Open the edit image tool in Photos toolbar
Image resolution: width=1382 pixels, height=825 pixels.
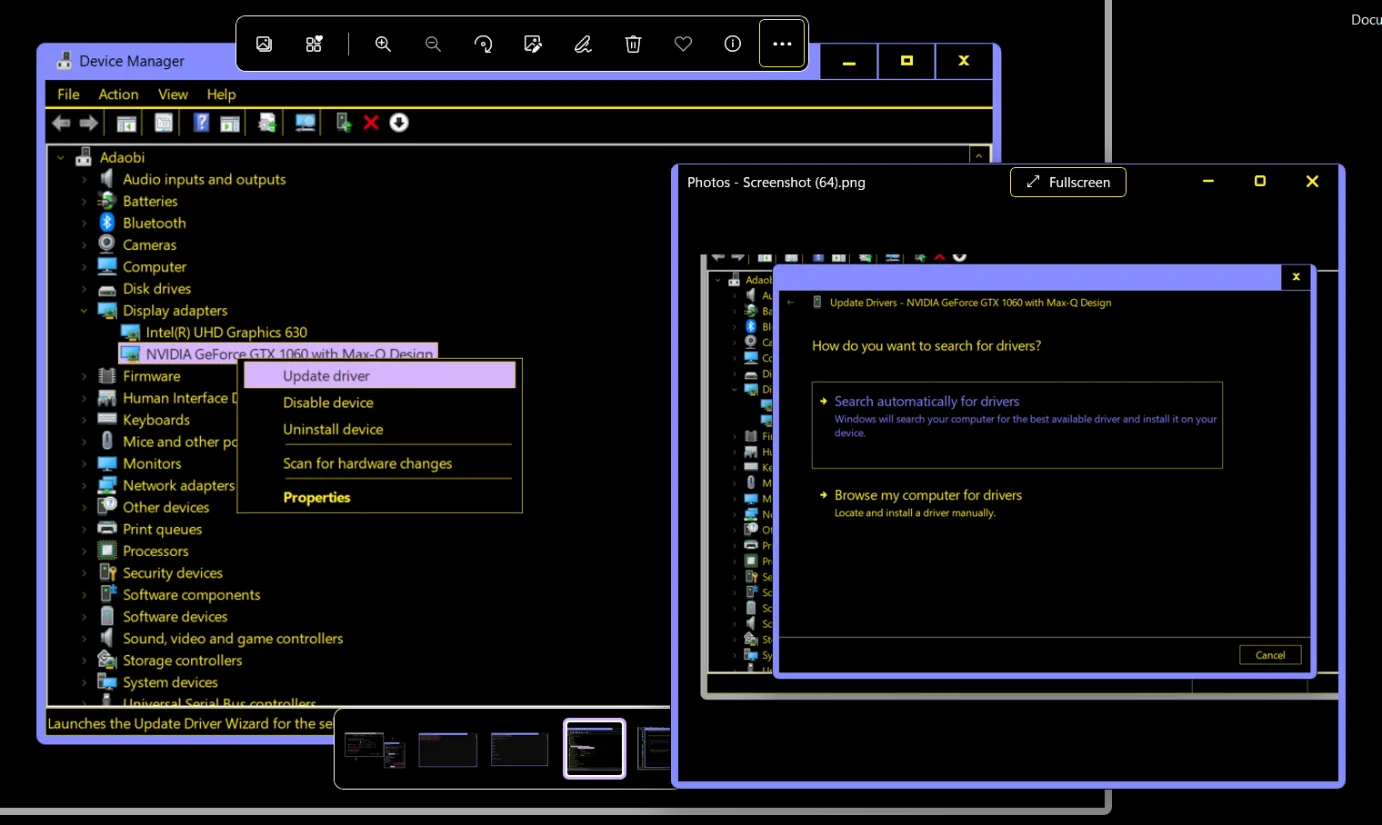533,44
